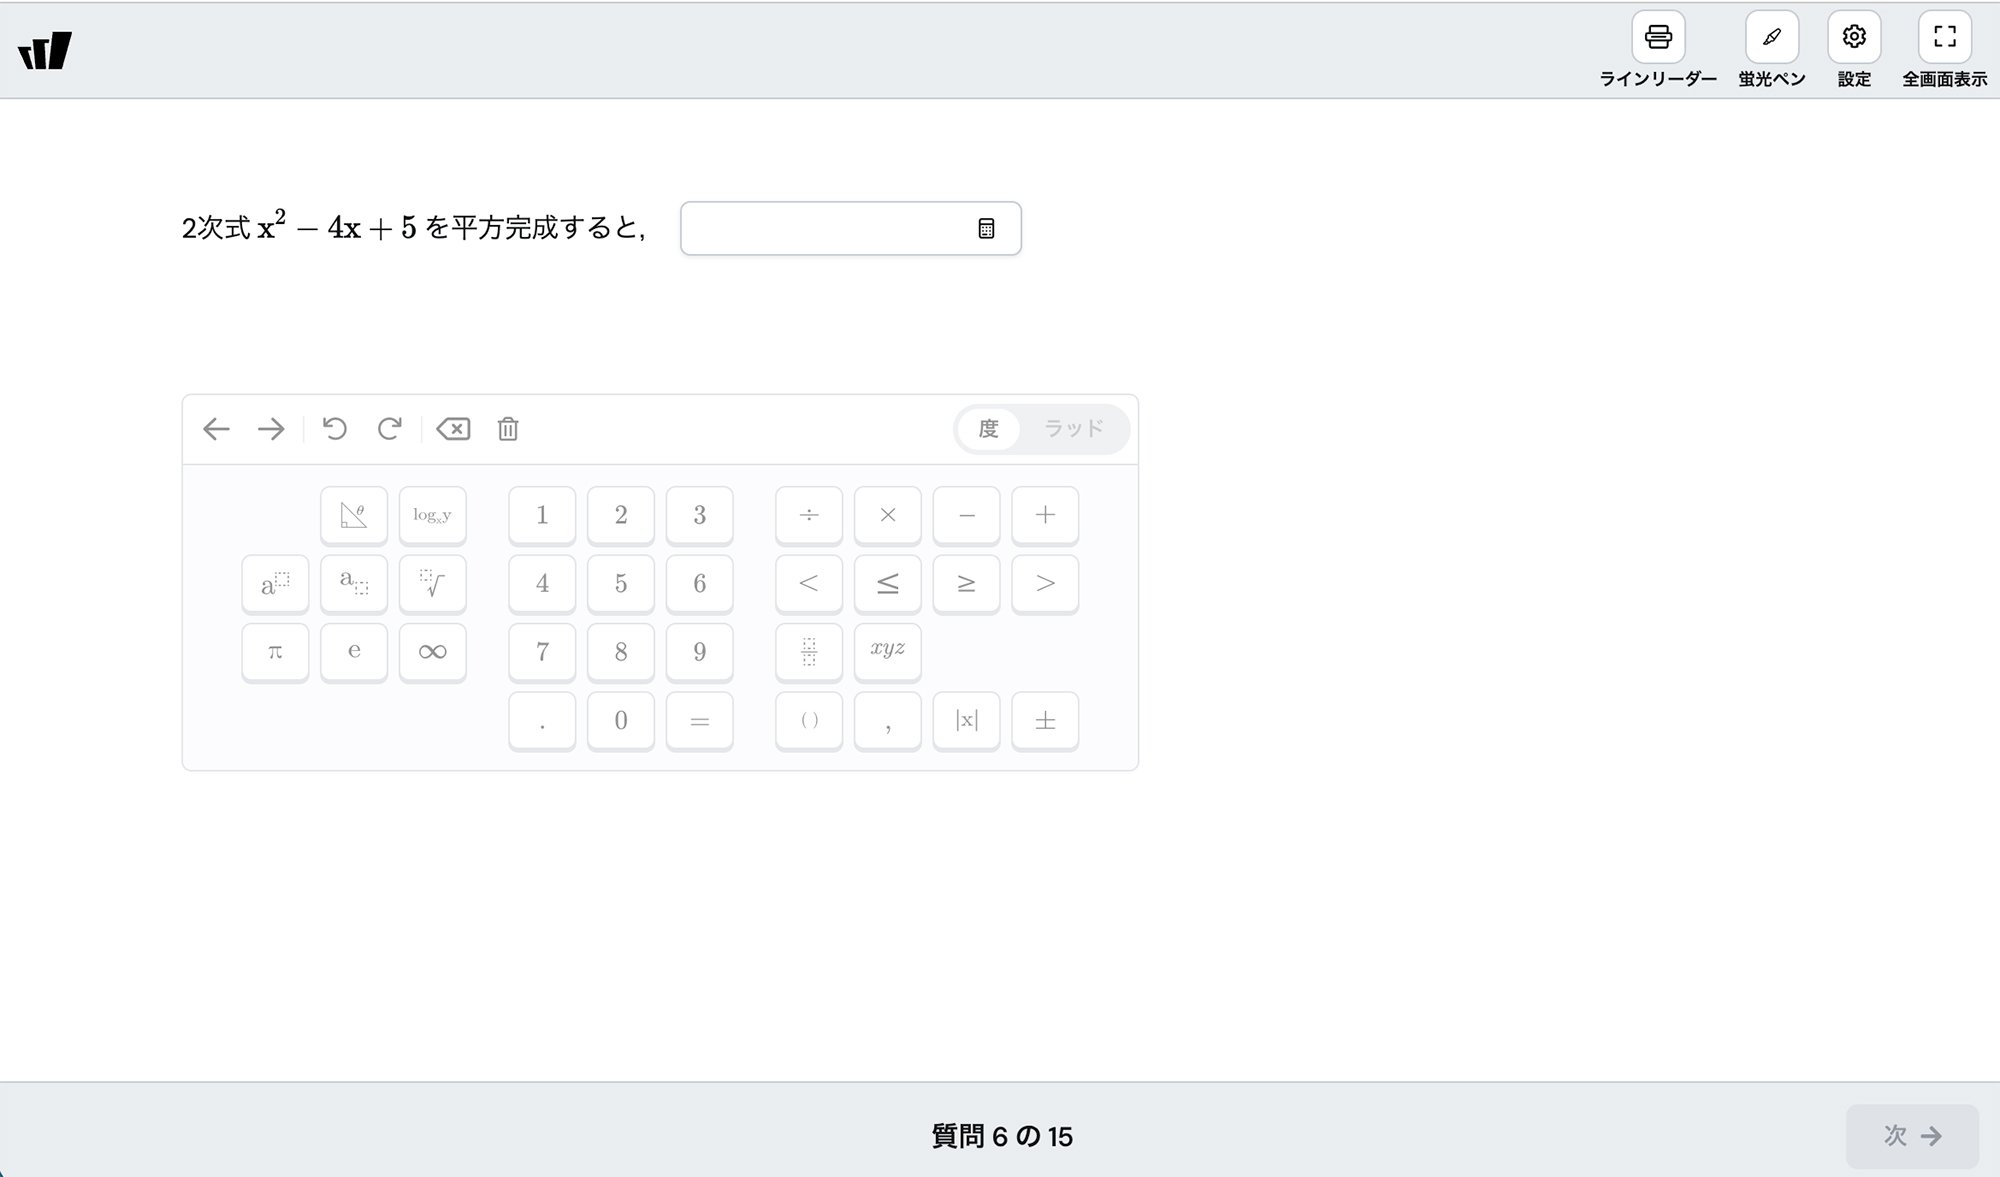Click the calculator icon in answer field

pos(986,229)
